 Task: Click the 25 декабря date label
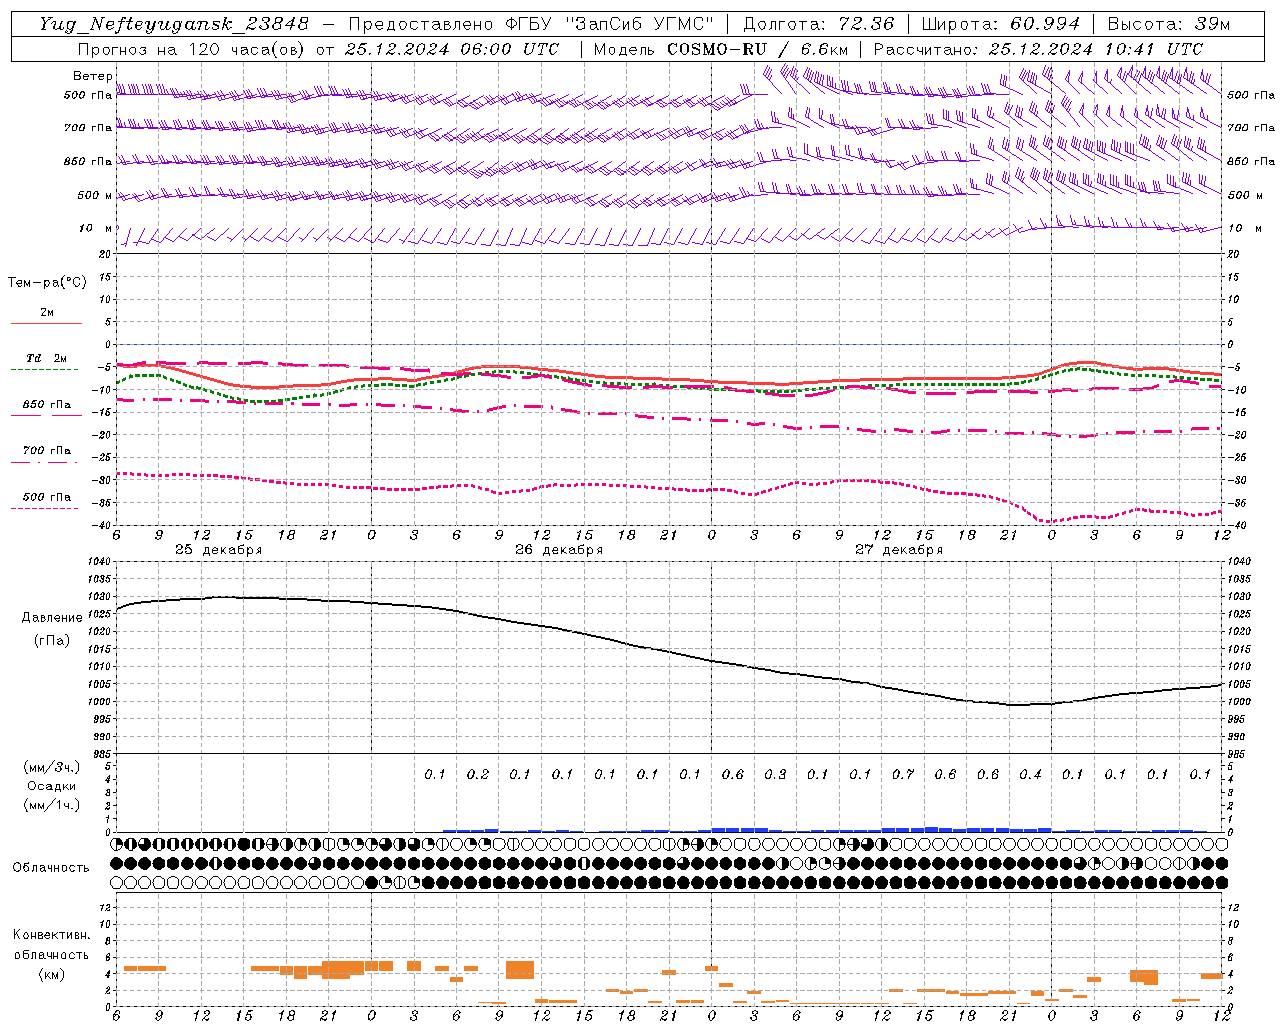click(x=218, y=550)
